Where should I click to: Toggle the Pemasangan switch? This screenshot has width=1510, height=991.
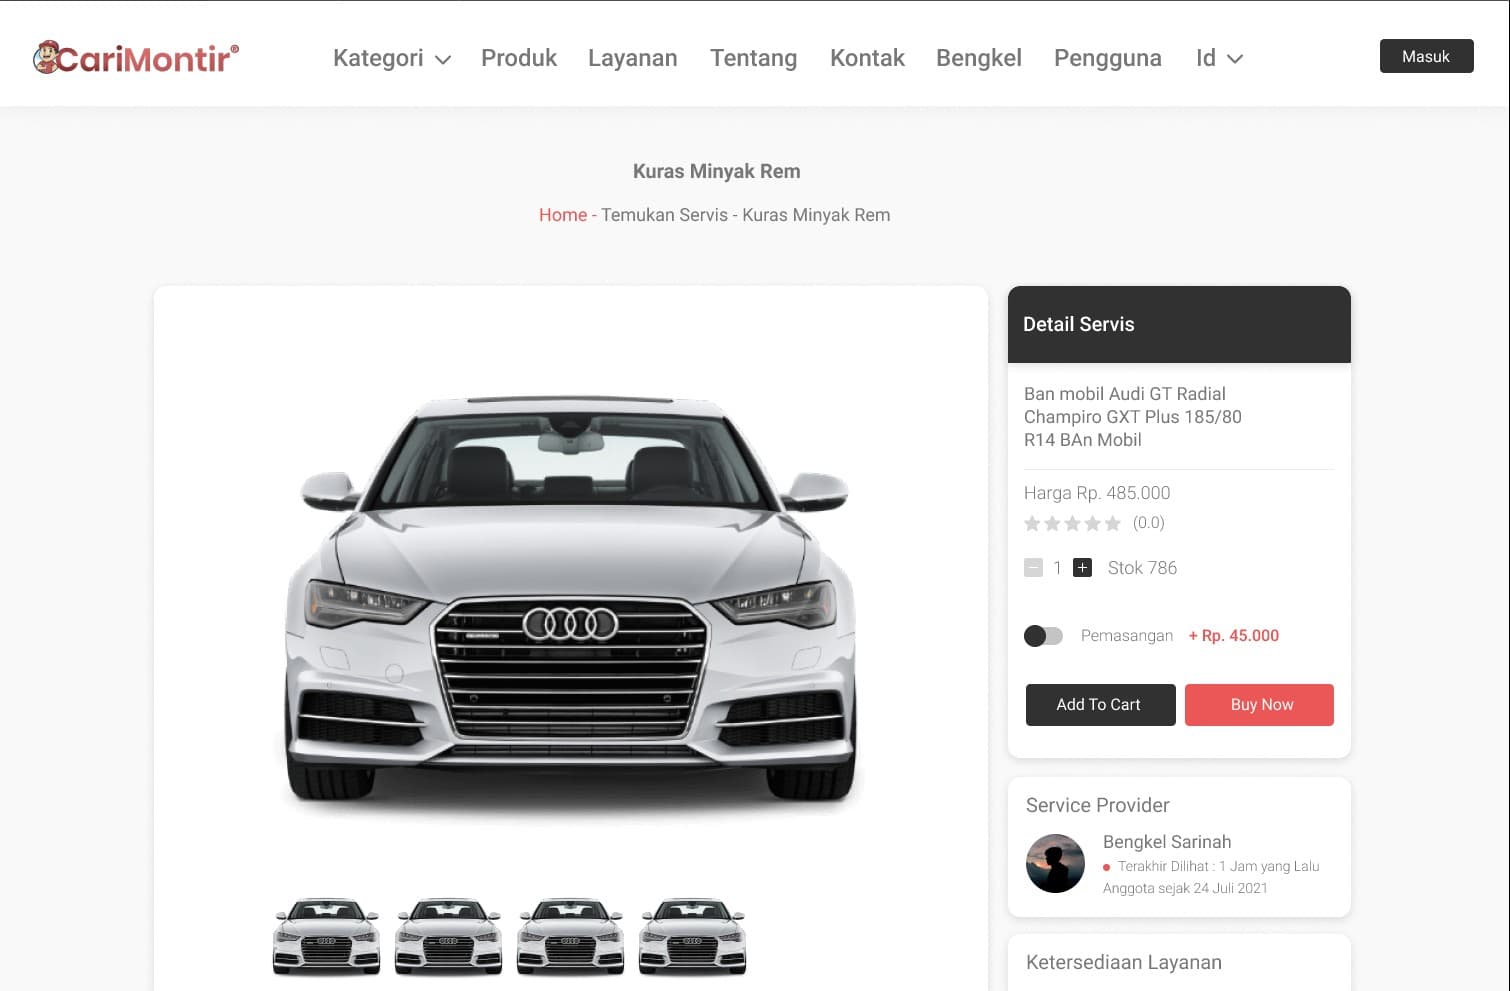pos(1043,636)
